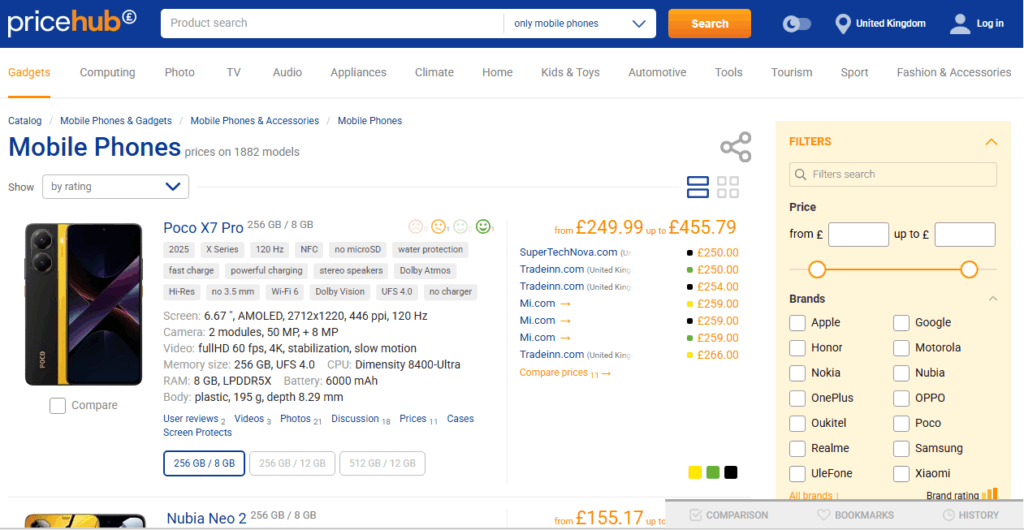Open the Appliances category tab
1024x530 pixels.
(358, 72)
